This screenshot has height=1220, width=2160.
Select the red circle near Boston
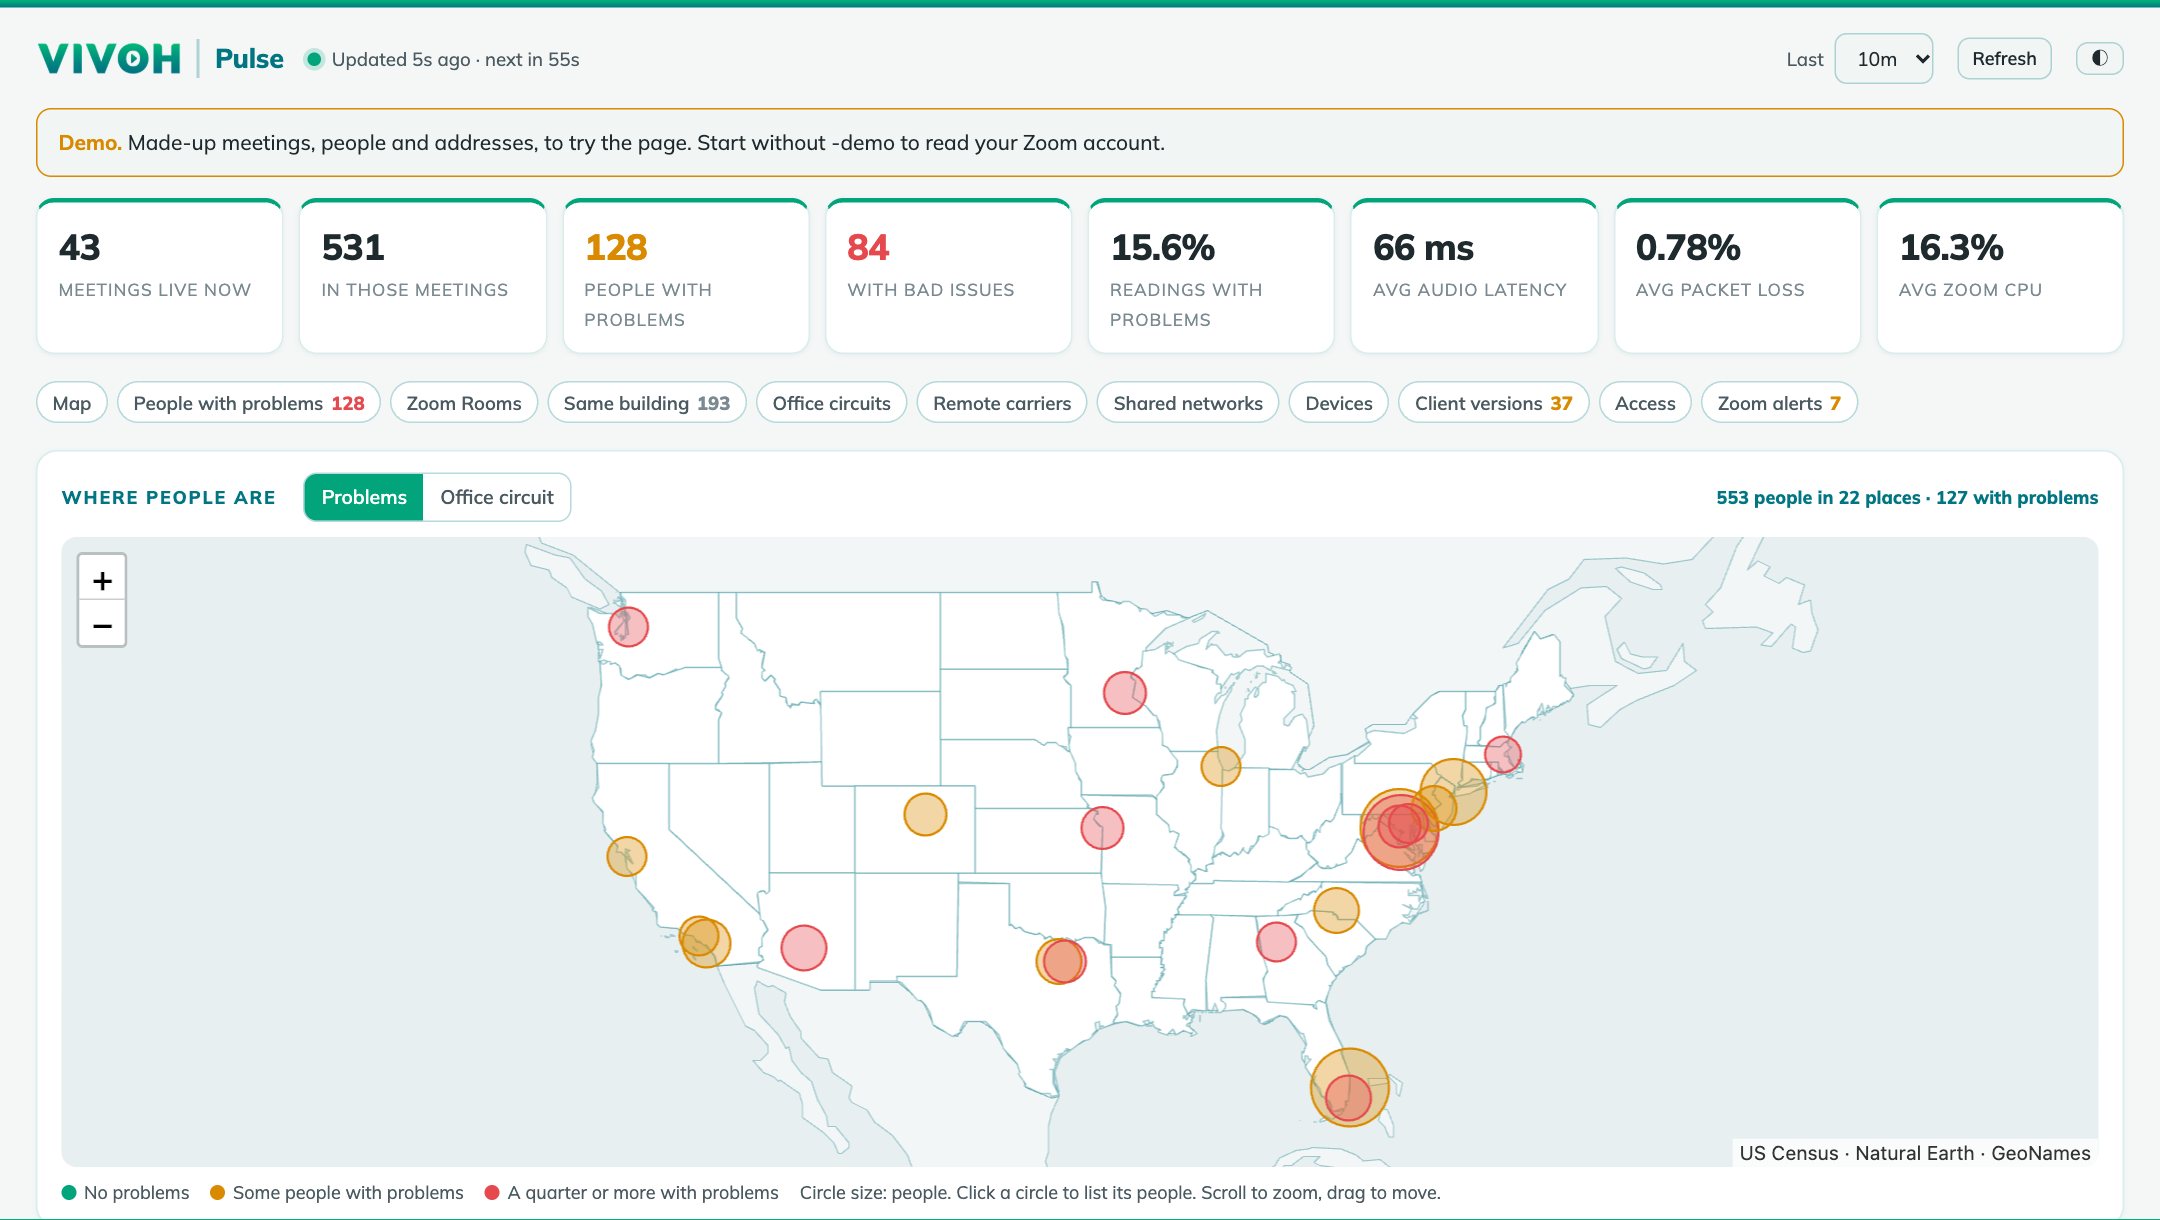(x=1503, y=755)
